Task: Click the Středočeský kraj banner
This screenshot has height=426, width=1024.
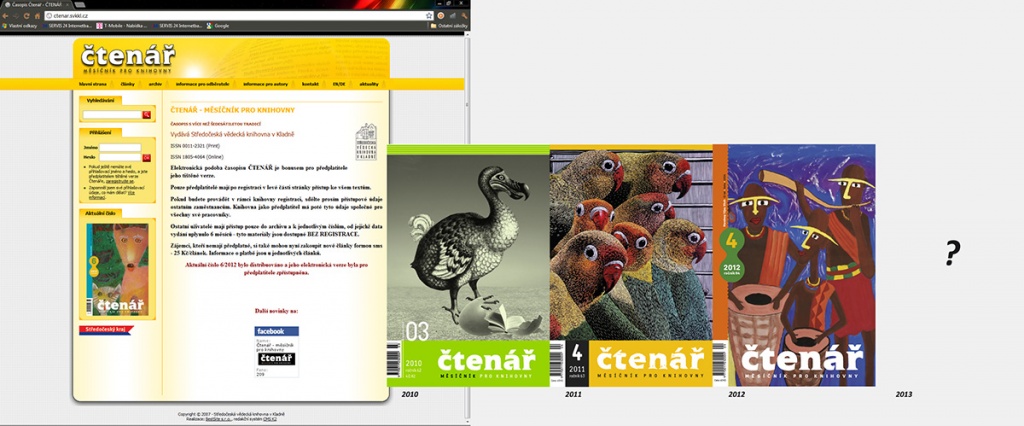Action: [106, 330]
